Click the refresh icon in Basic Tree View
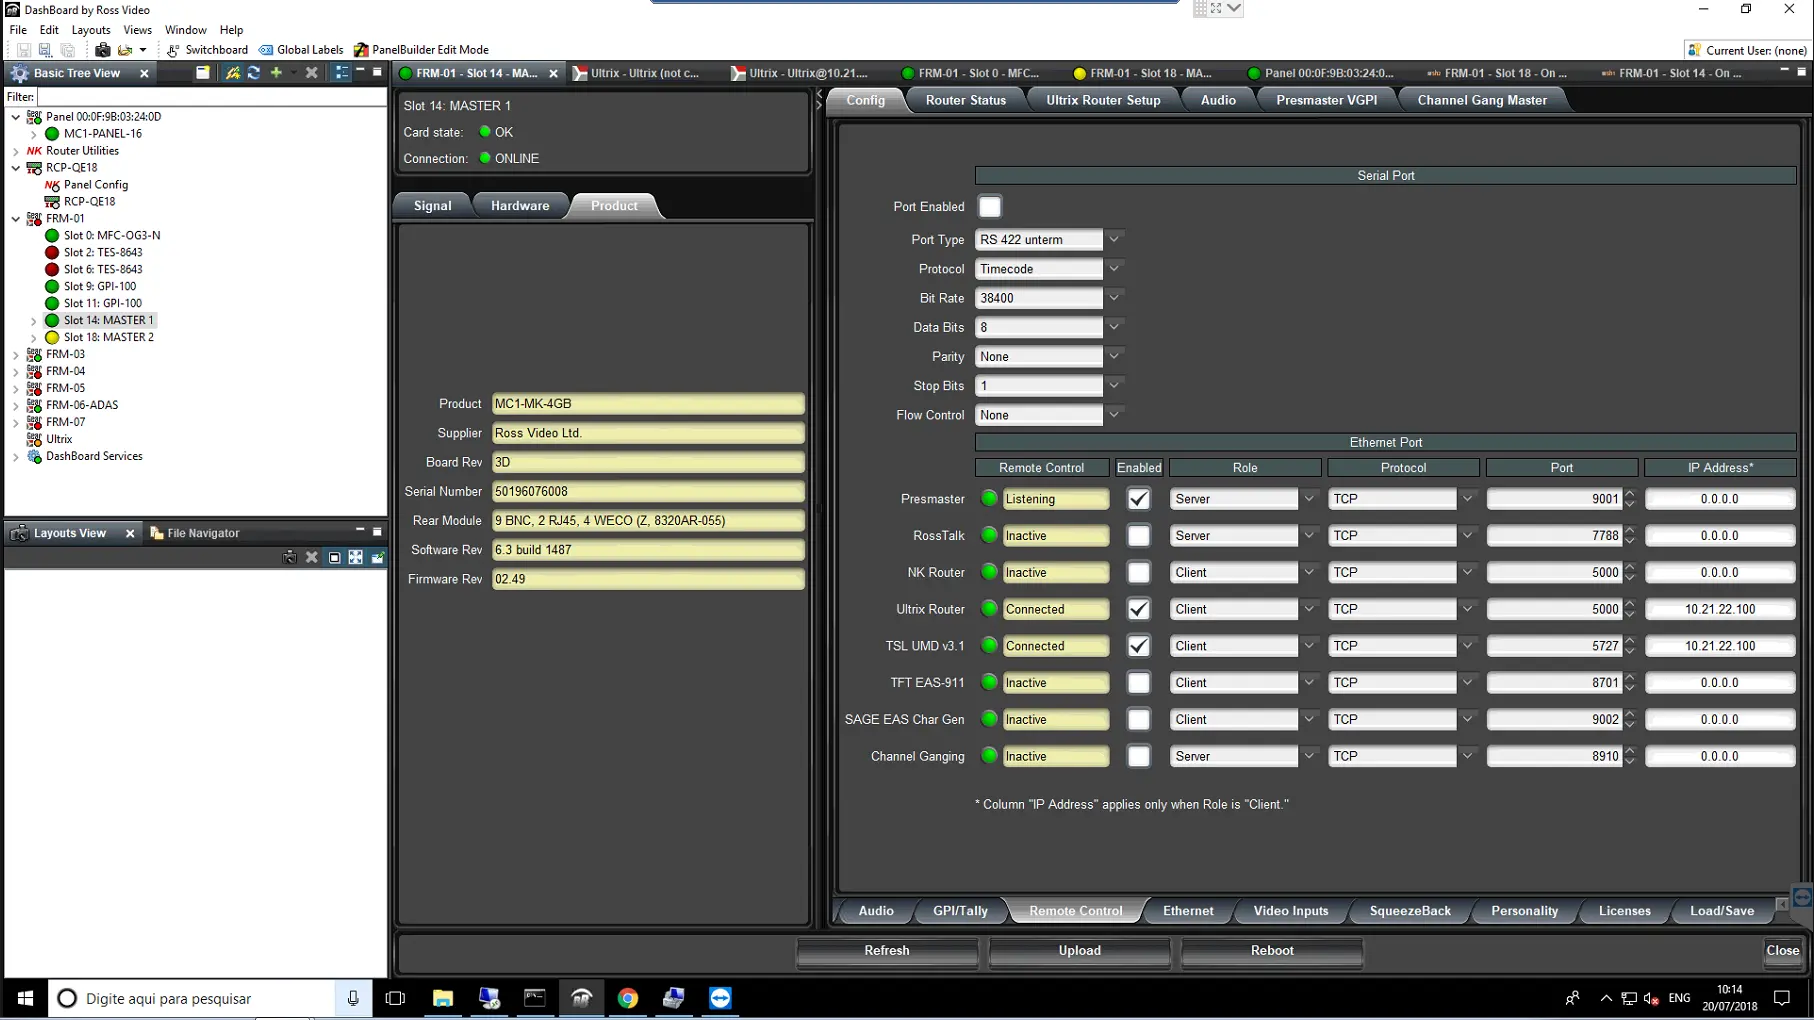This screenshot has height=1020, width=1814. [x=254, y=73]
